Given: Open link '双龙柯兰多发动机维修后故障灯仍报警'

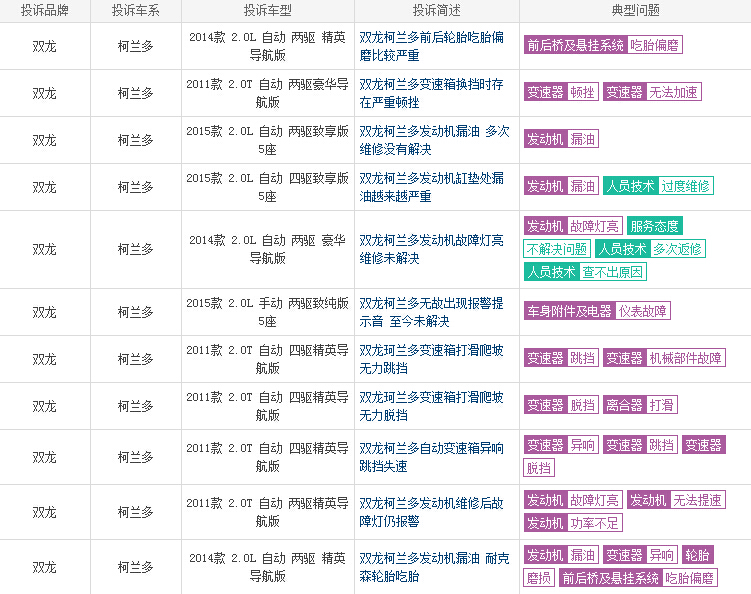Looking at the screenshot, I should (x=431, y=512).
